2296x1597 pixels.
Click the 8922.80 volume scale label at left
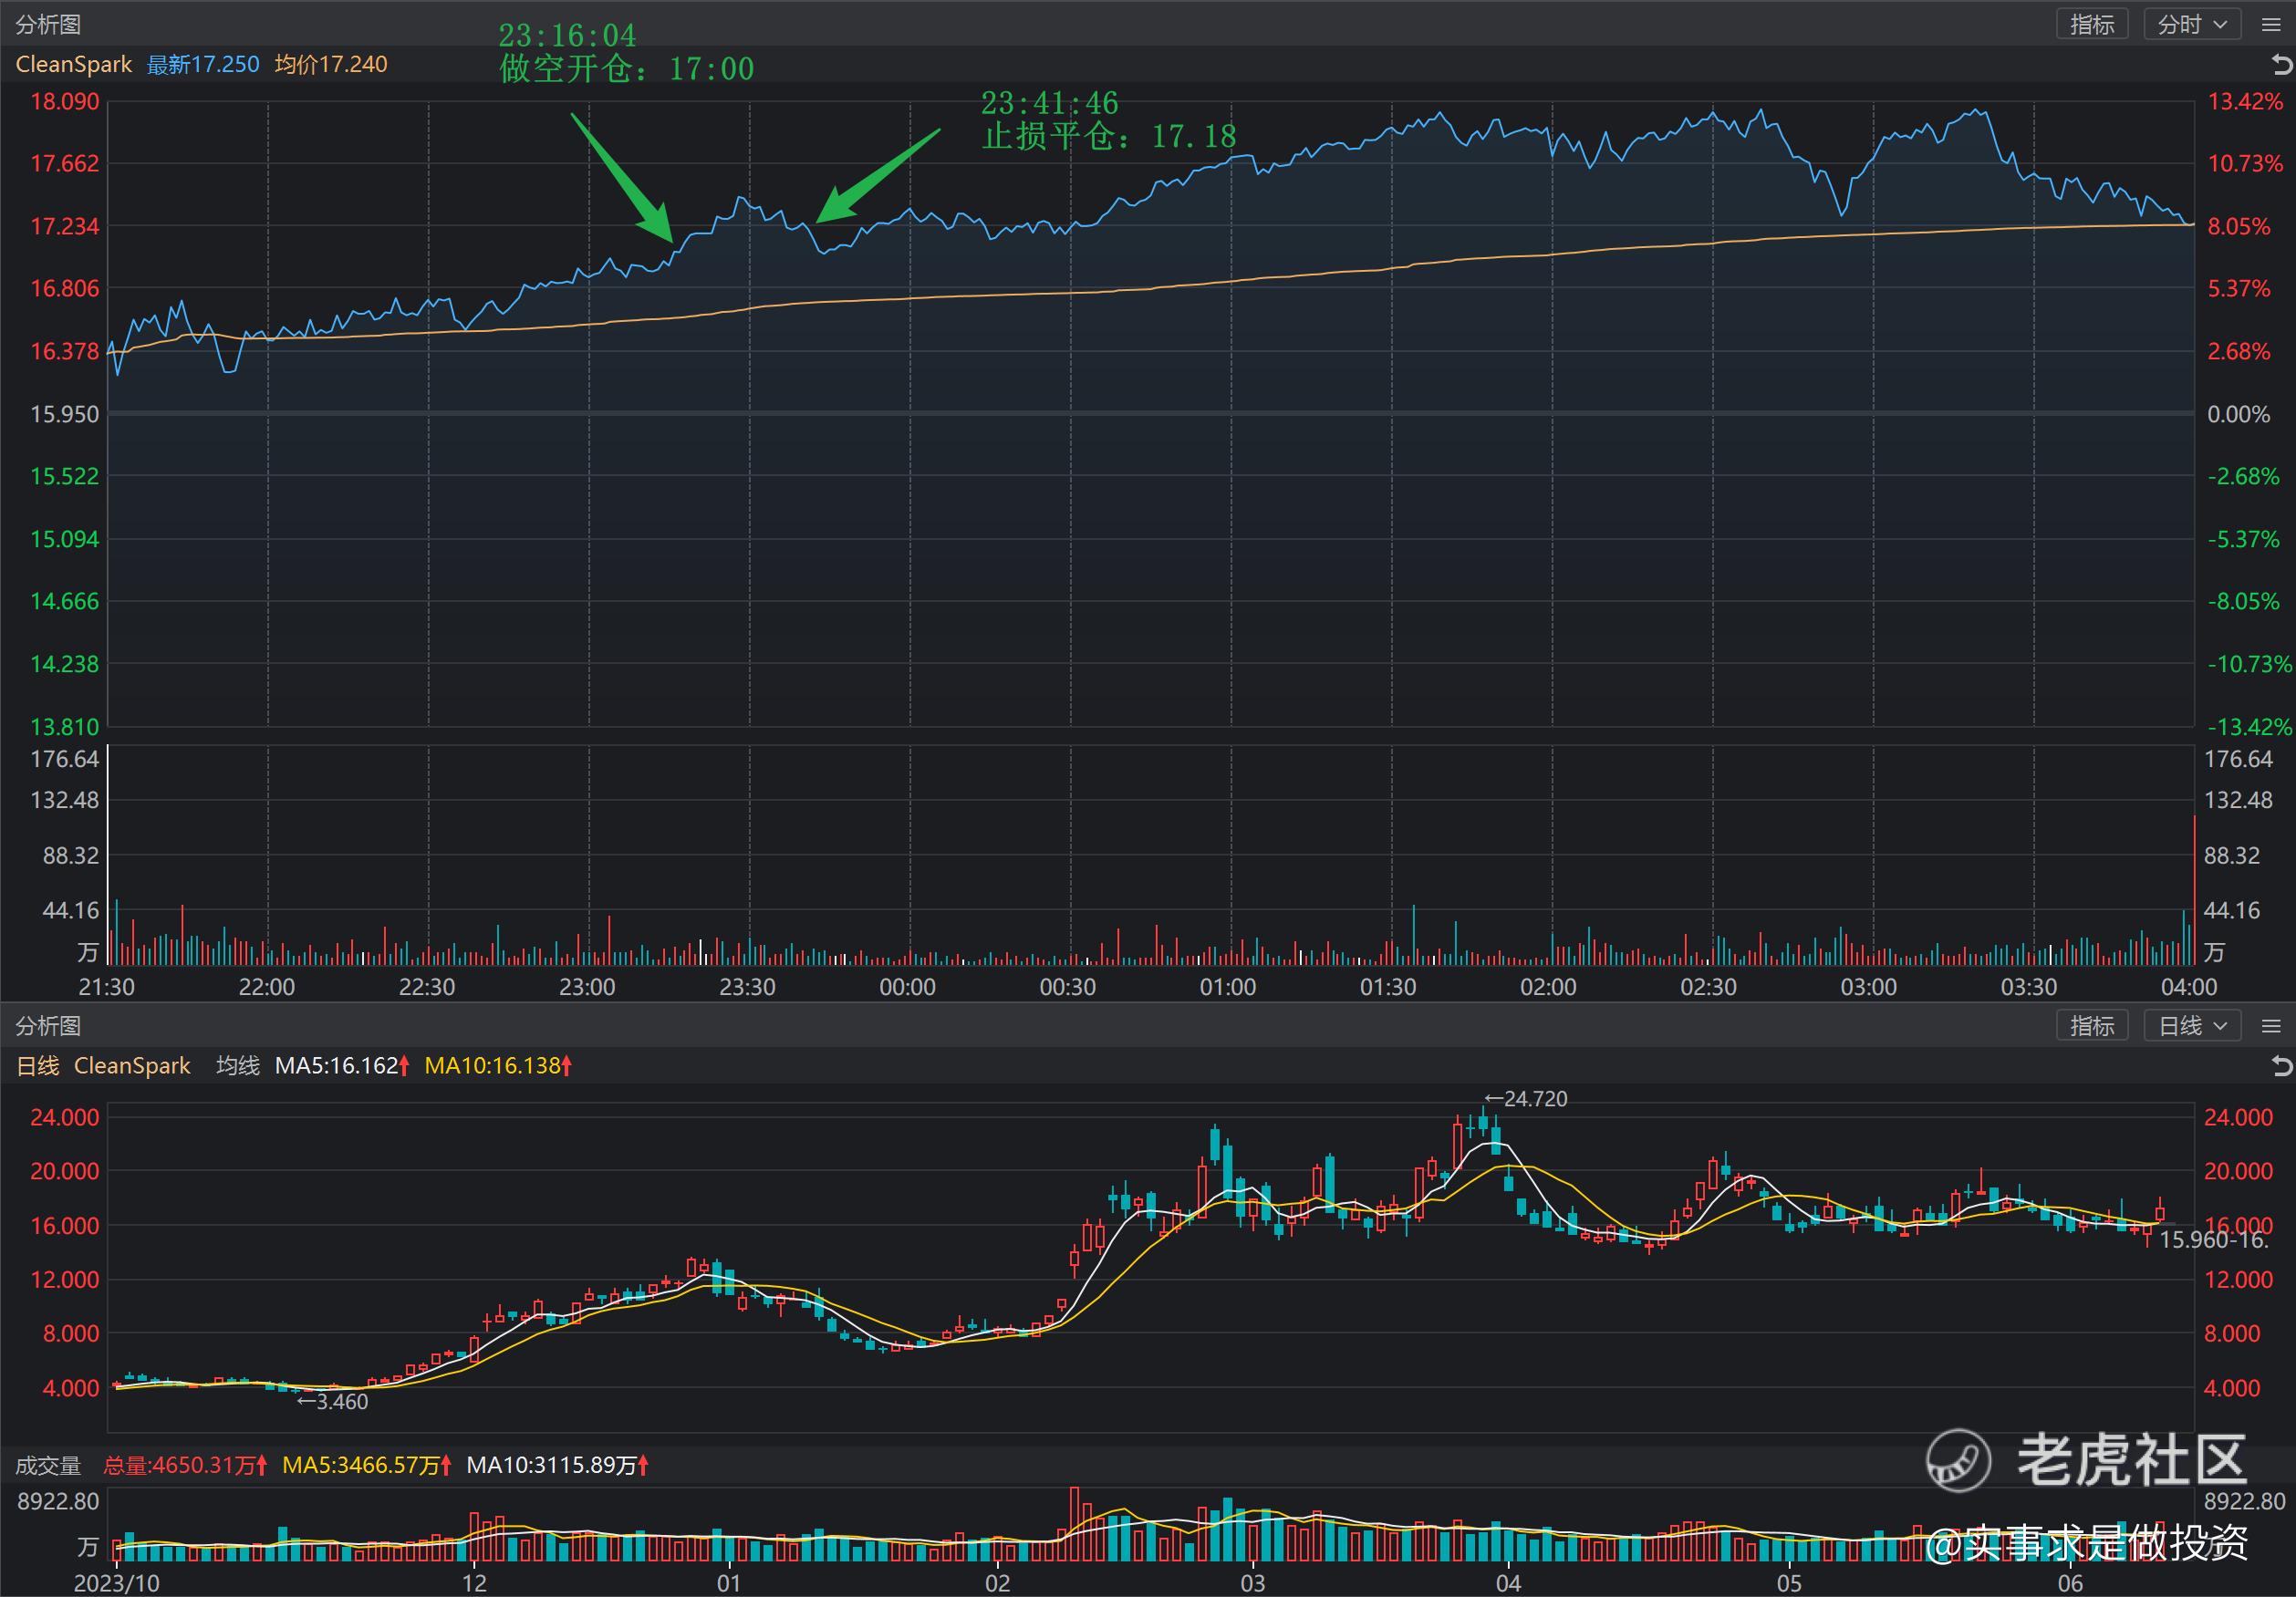tap(58, 1502)
